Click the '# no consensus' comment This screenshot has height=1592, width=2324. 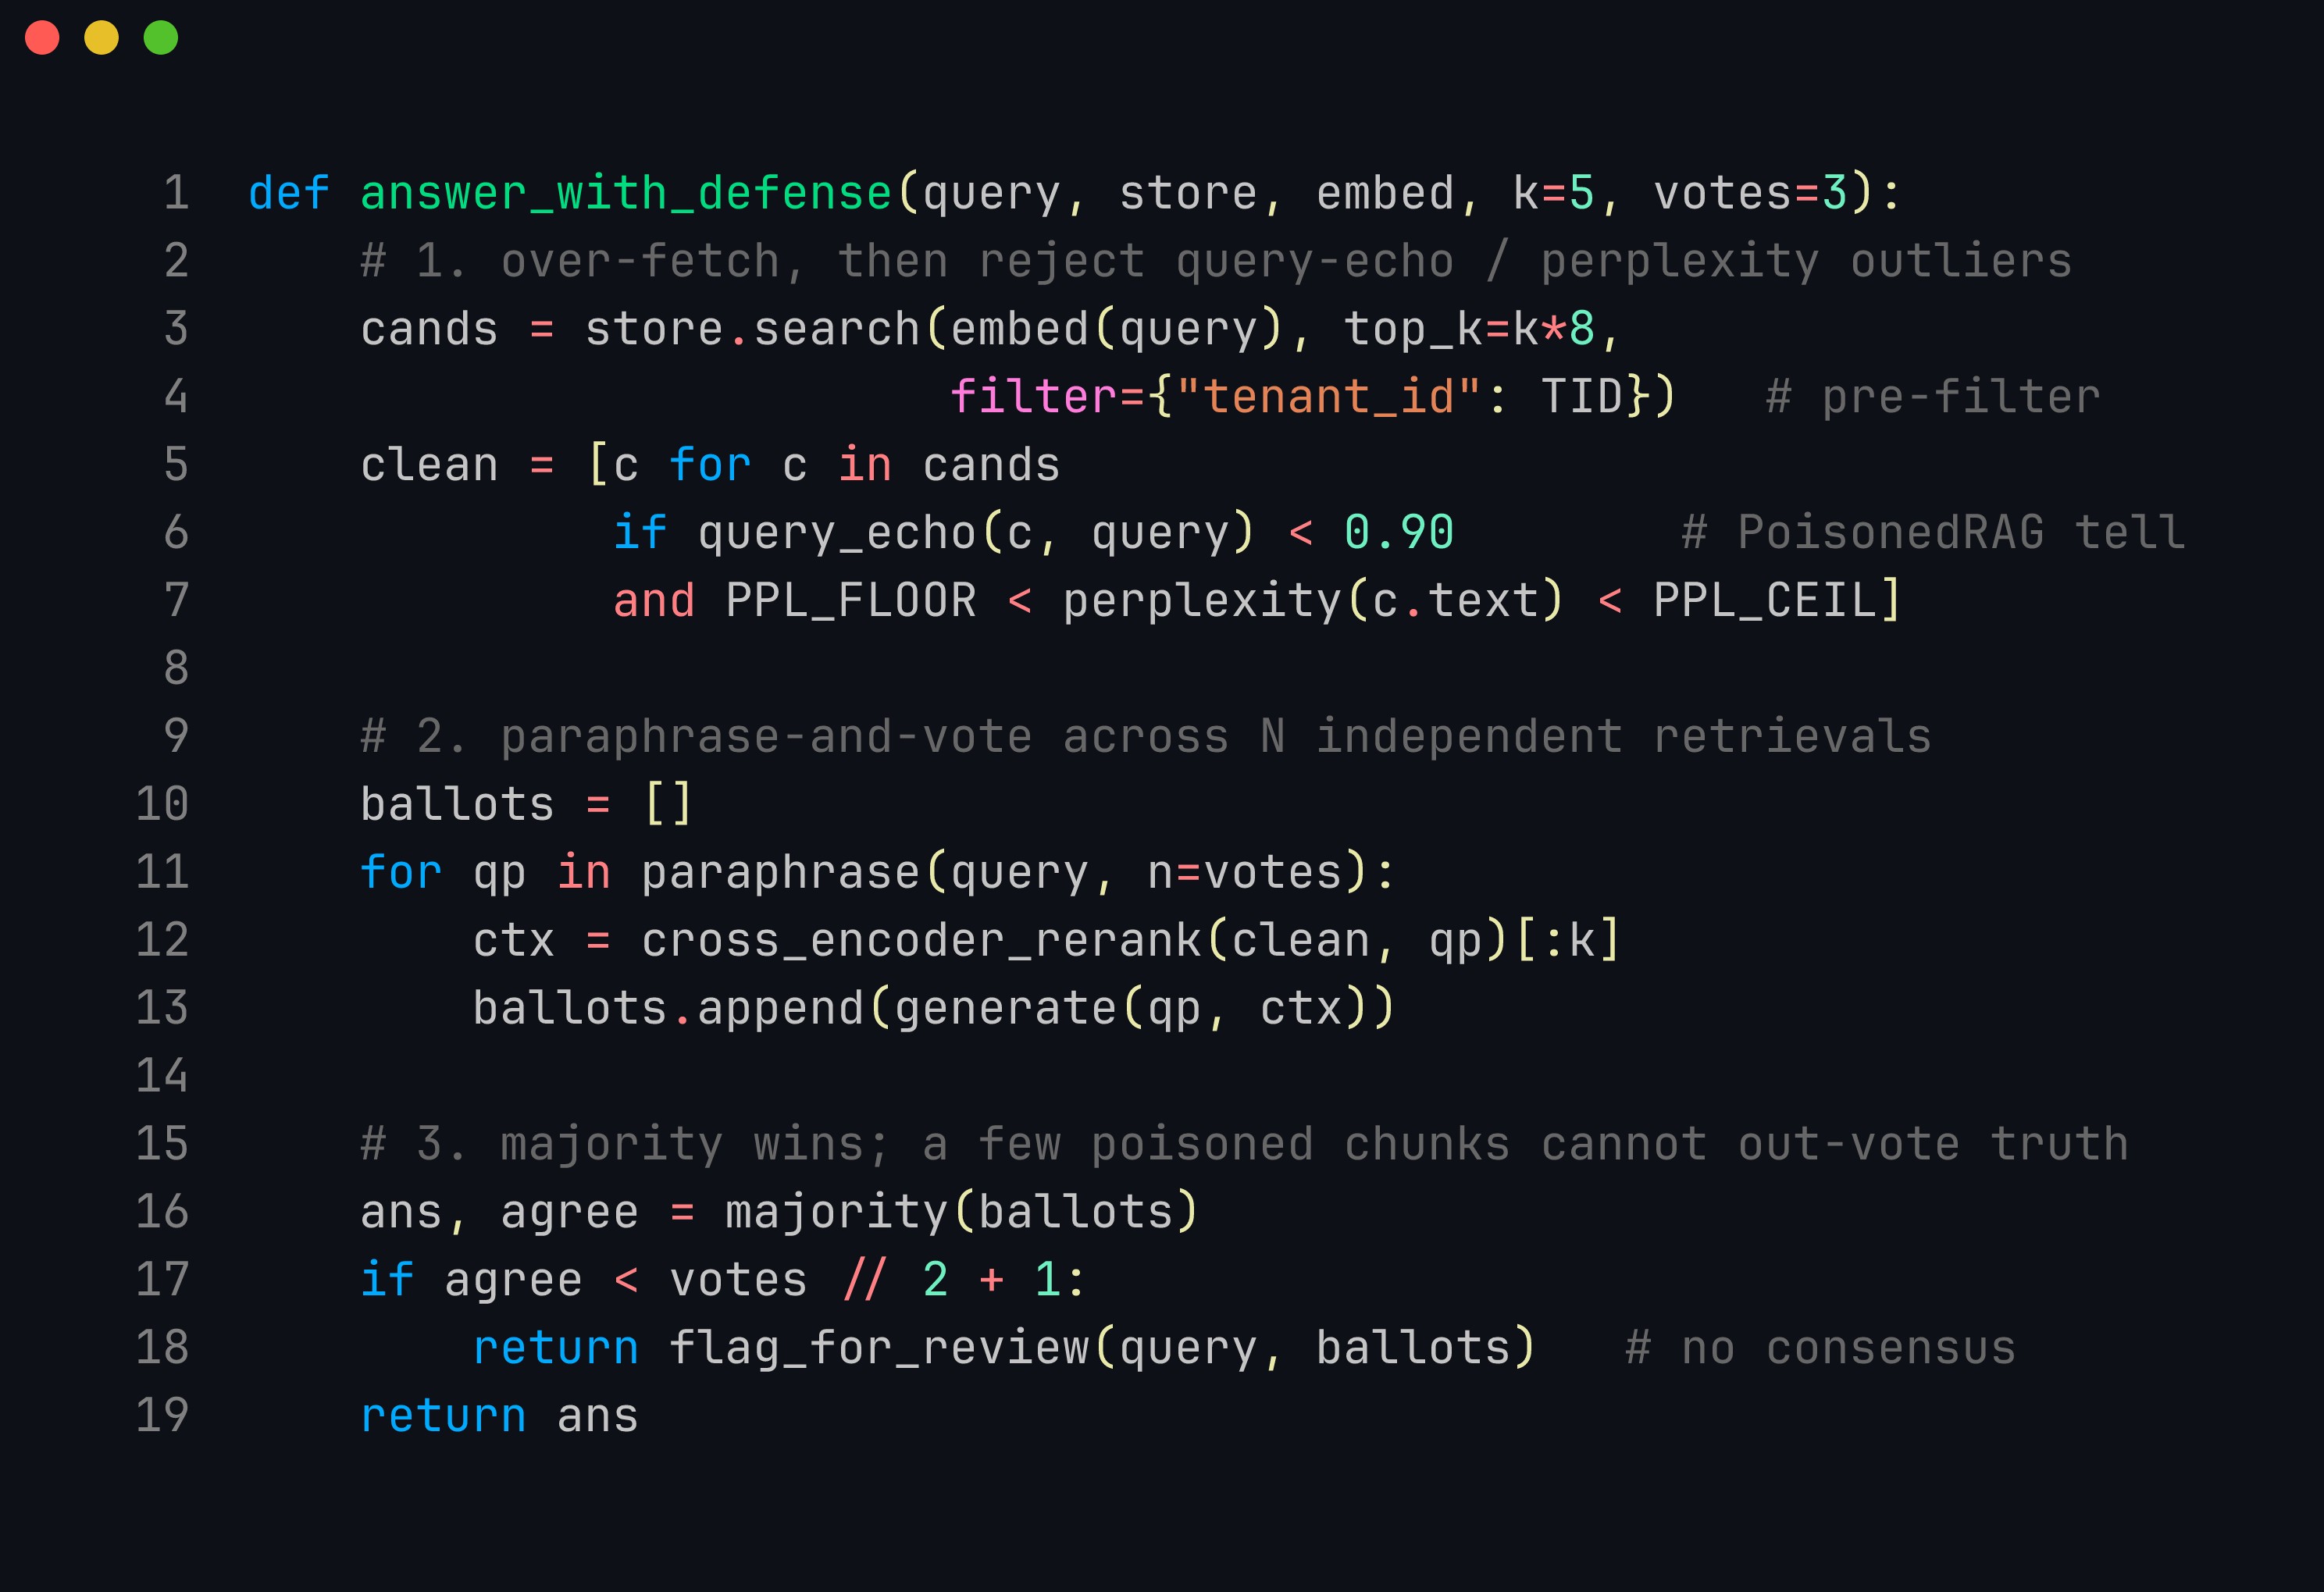1821,1349
